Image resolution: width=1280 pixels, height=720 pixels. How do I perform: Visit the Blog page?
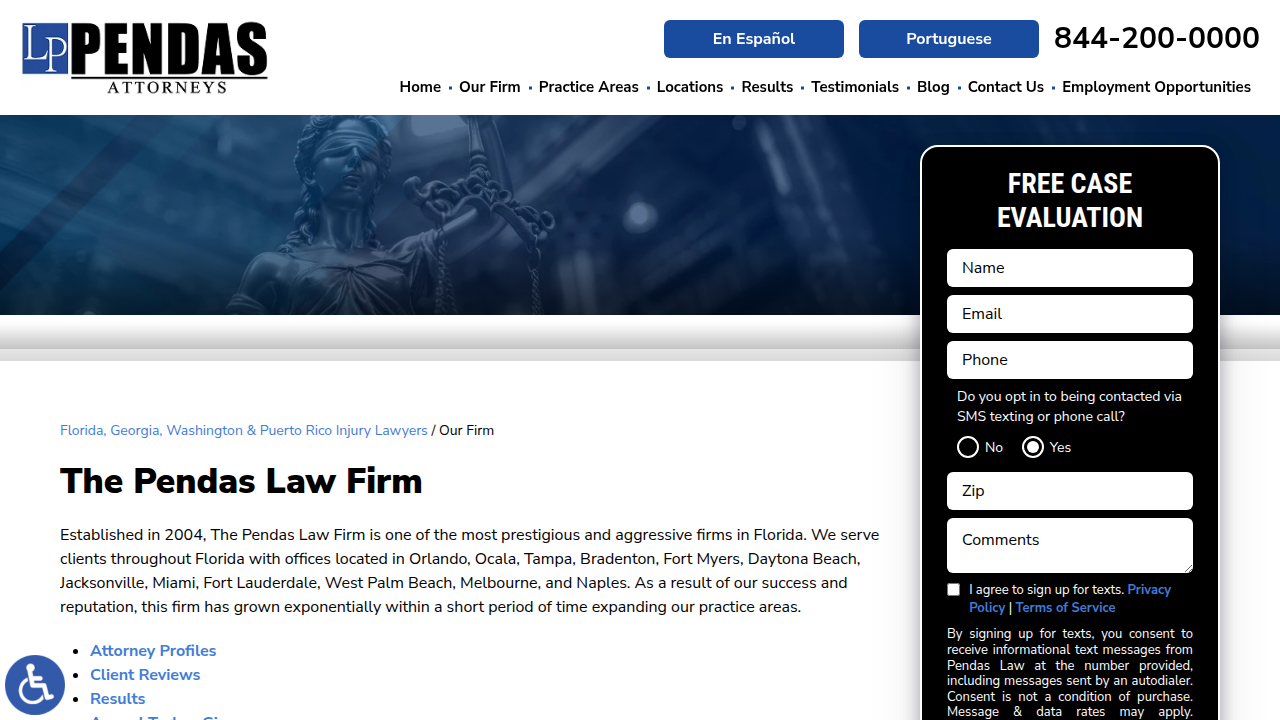coord(933,87)
